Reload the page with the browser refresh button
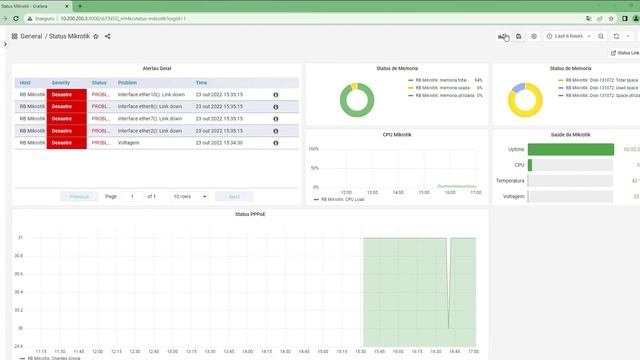 [x=16, y=18]
